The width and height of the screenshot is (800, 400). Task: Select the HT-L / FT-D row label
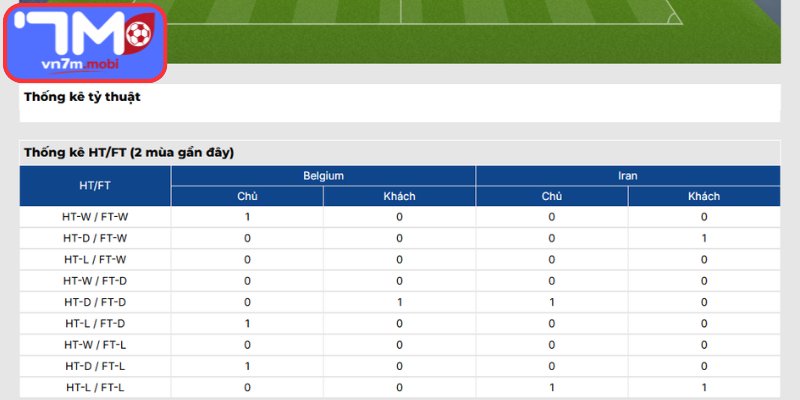(x=95, y=323)
